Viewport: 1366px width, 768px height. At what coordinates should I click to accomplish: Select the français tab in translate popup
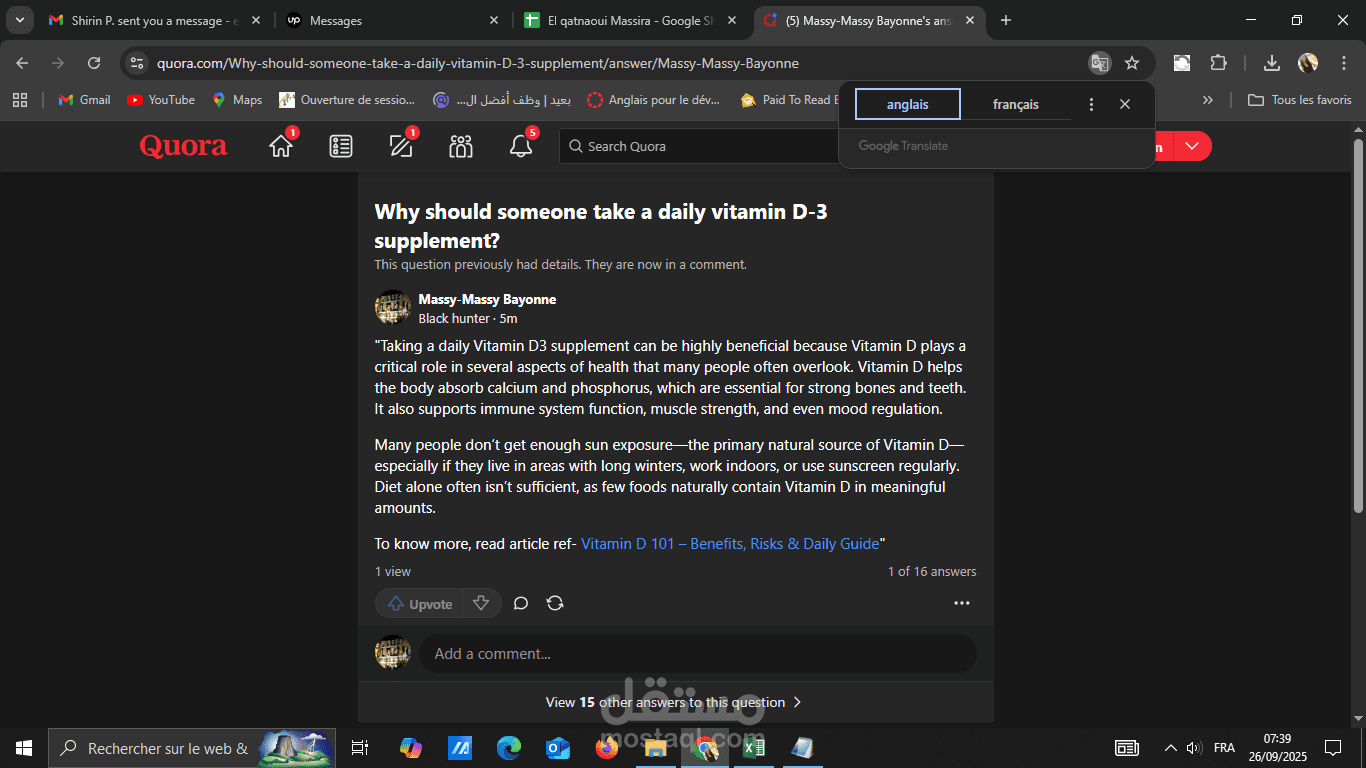click(1016, 104)
